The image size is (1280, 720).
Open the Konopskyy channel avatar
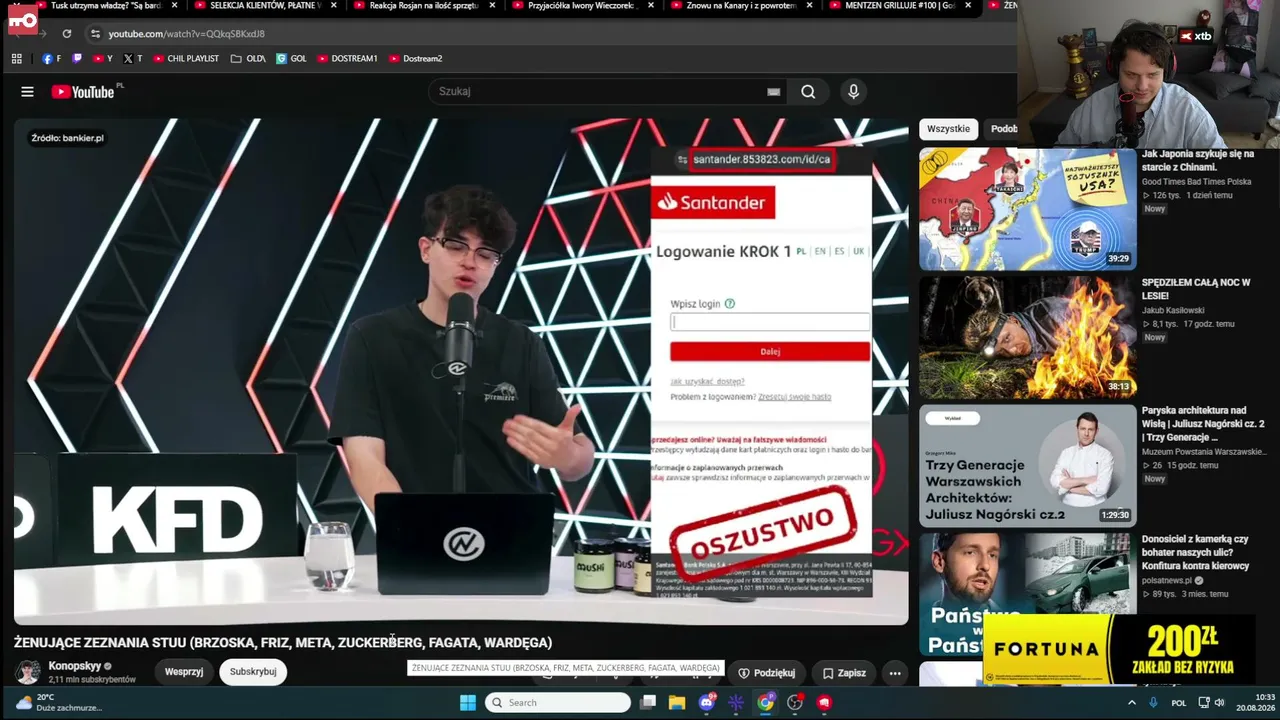pos(28,672)
